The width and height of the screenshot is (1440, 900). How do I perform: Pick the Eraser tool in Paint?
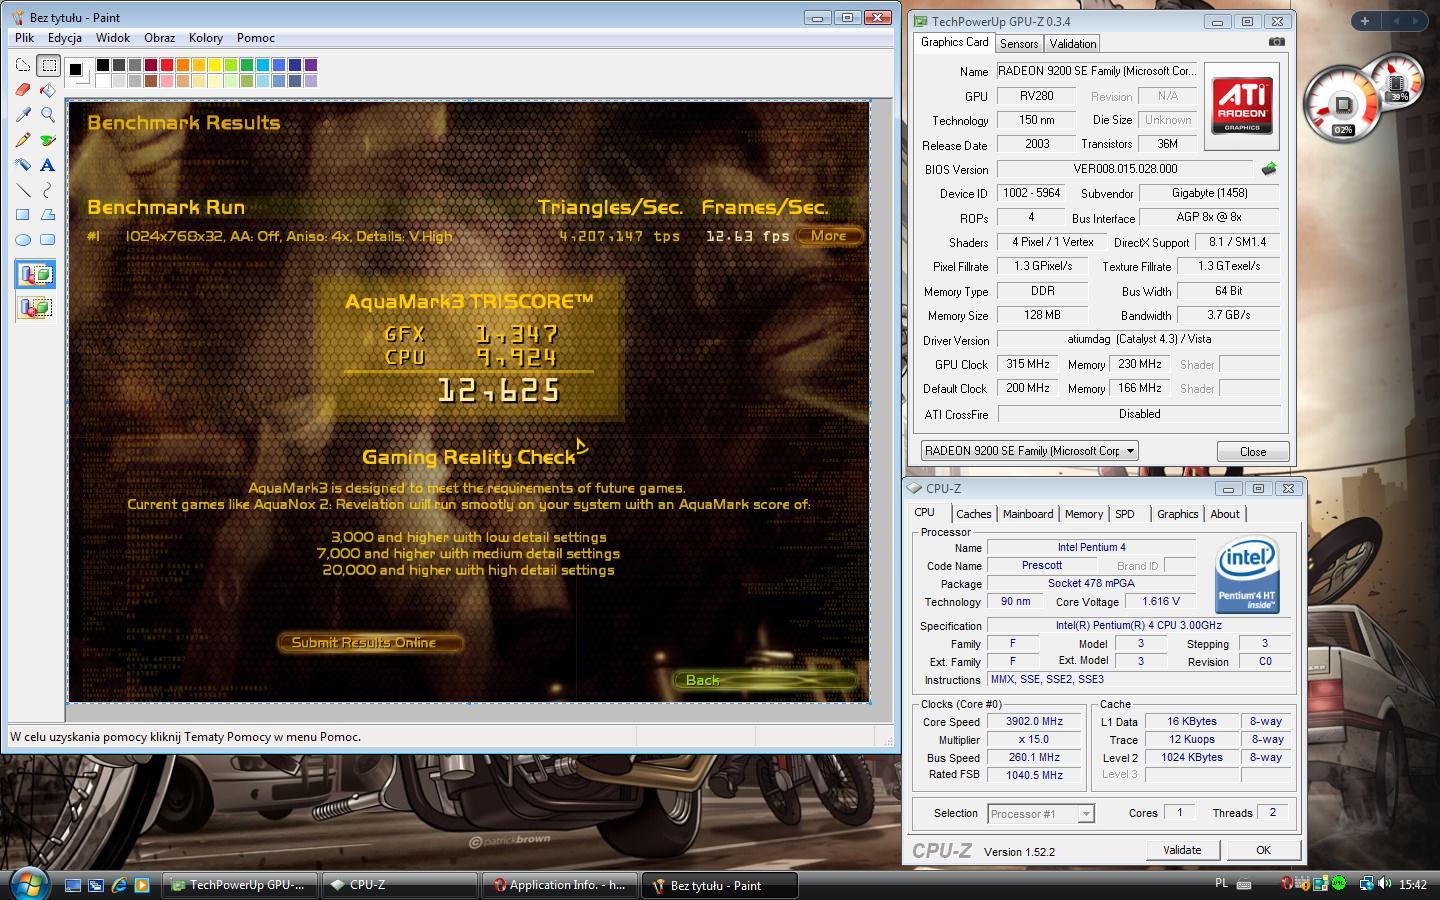[23, 90]
